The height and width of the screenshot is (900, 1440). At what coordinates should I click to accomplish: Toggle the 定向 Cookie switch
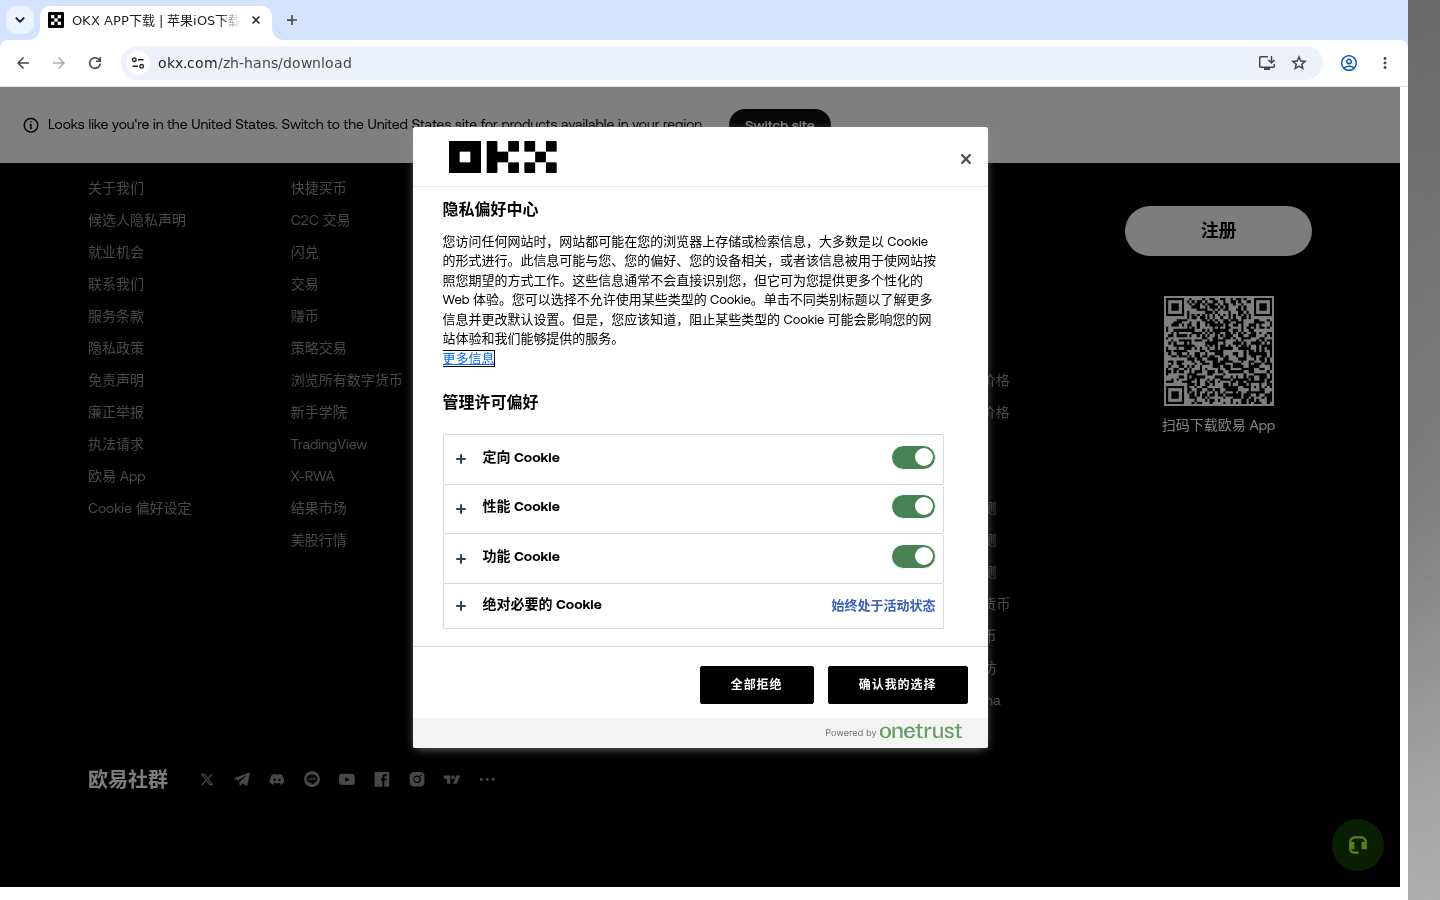click(x=913, y=458)
